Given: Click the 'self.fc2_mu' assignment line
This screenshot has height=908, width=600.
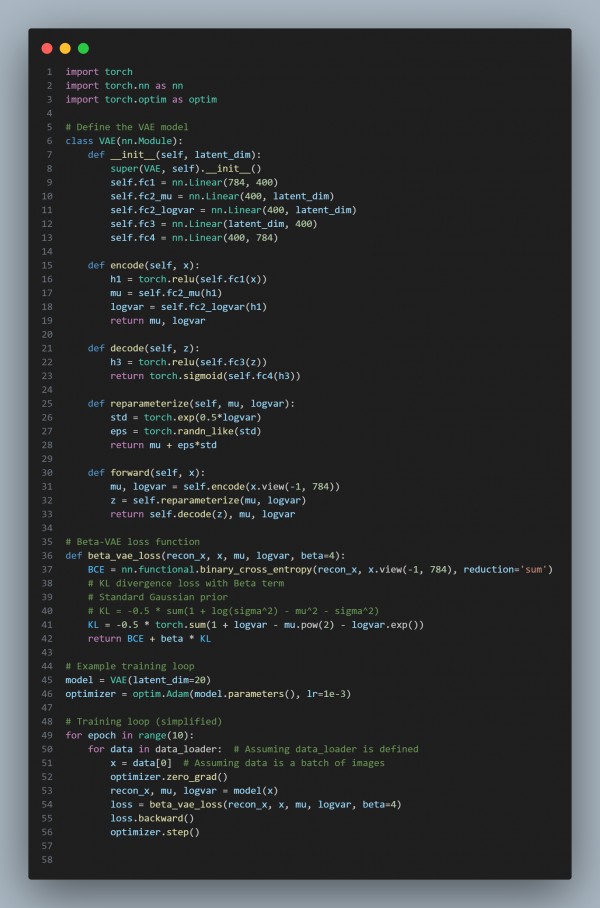Looking at the screenshot, I should point(222,196).
